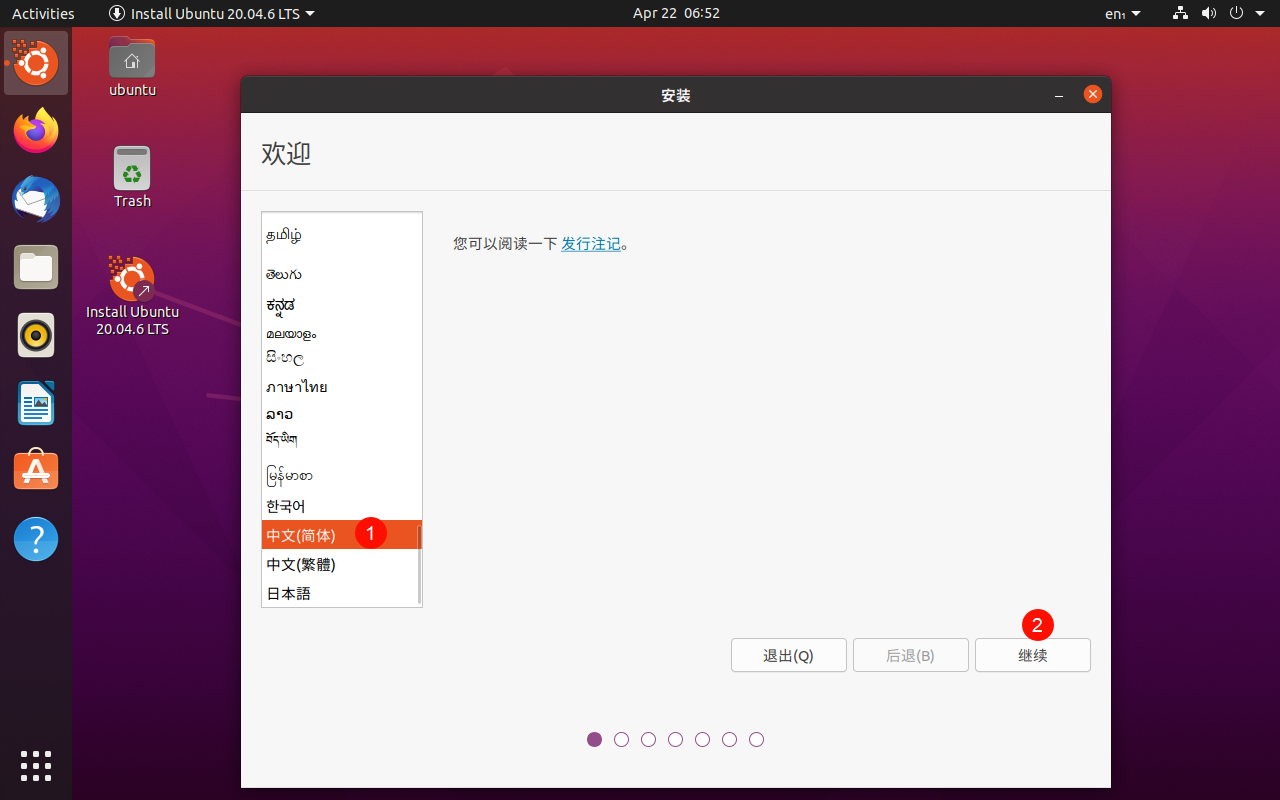The height and width of the screenshot is (800, 1280).
Task: Open Install Ubuntu 20.04.6 LTS desktop shortcut
Action: (x=132, y=295)
